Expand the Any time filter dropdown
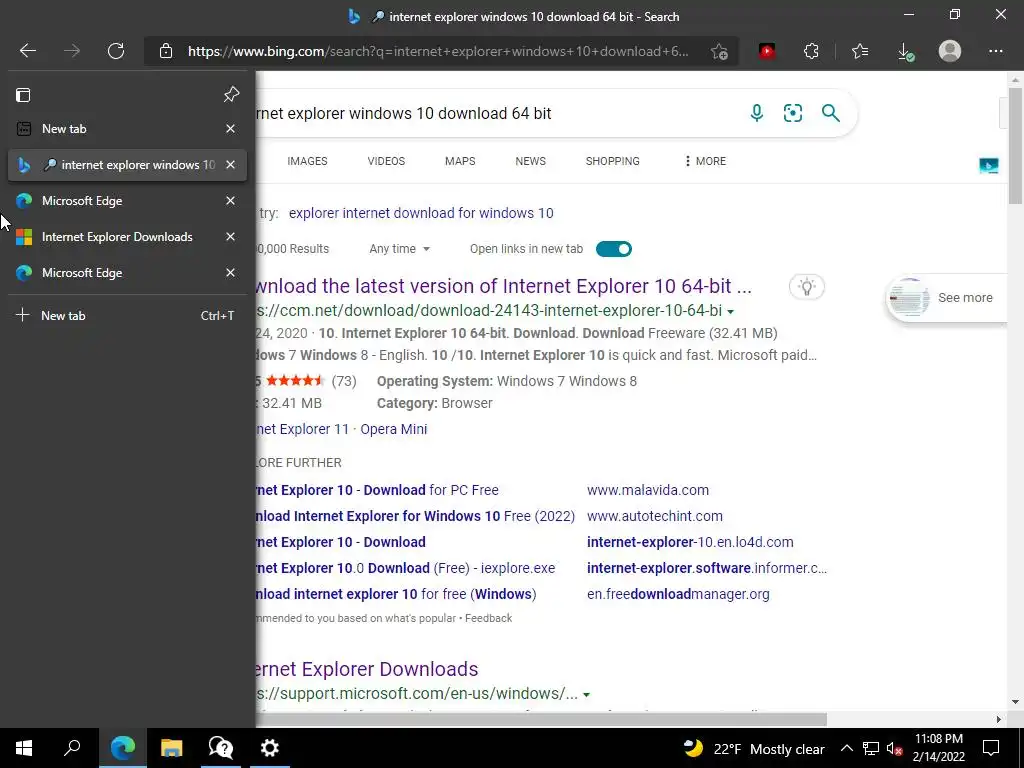Image resolution: width=1024 pixels, height=768 pixels. click(x=400, y=249)
